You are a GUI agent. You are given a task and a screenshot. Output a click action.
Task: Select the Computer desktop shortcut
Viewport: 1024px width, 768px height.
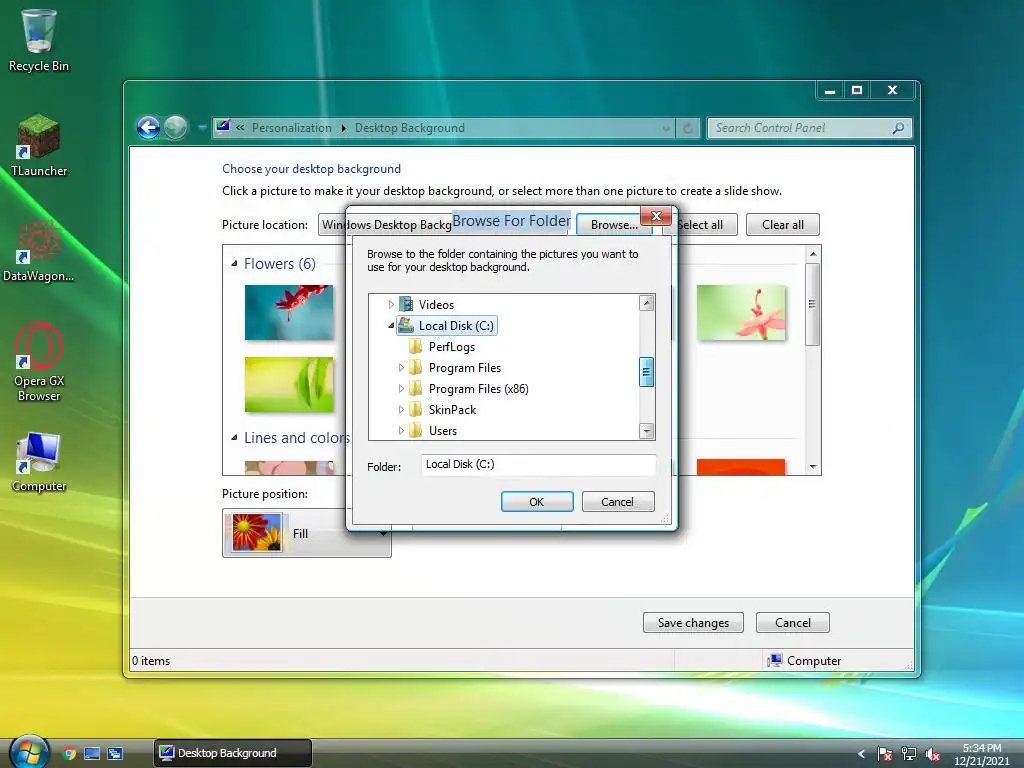[39, 462]
